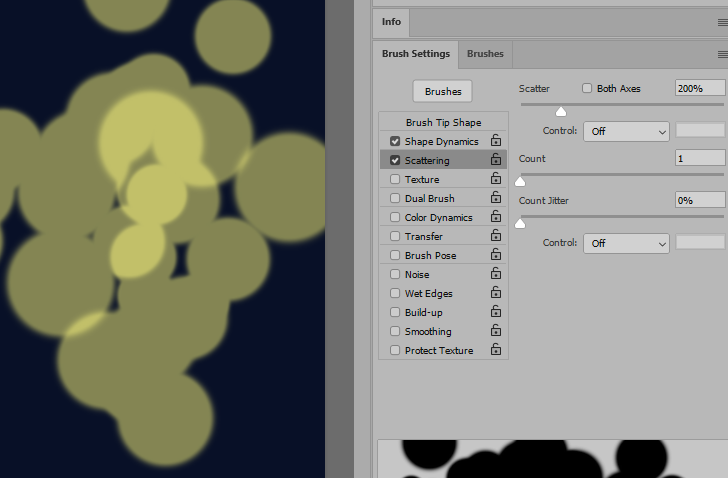Uncheck the Scattering checkbox
Viewport: 728px width, 478px height.
coord(395,160)
